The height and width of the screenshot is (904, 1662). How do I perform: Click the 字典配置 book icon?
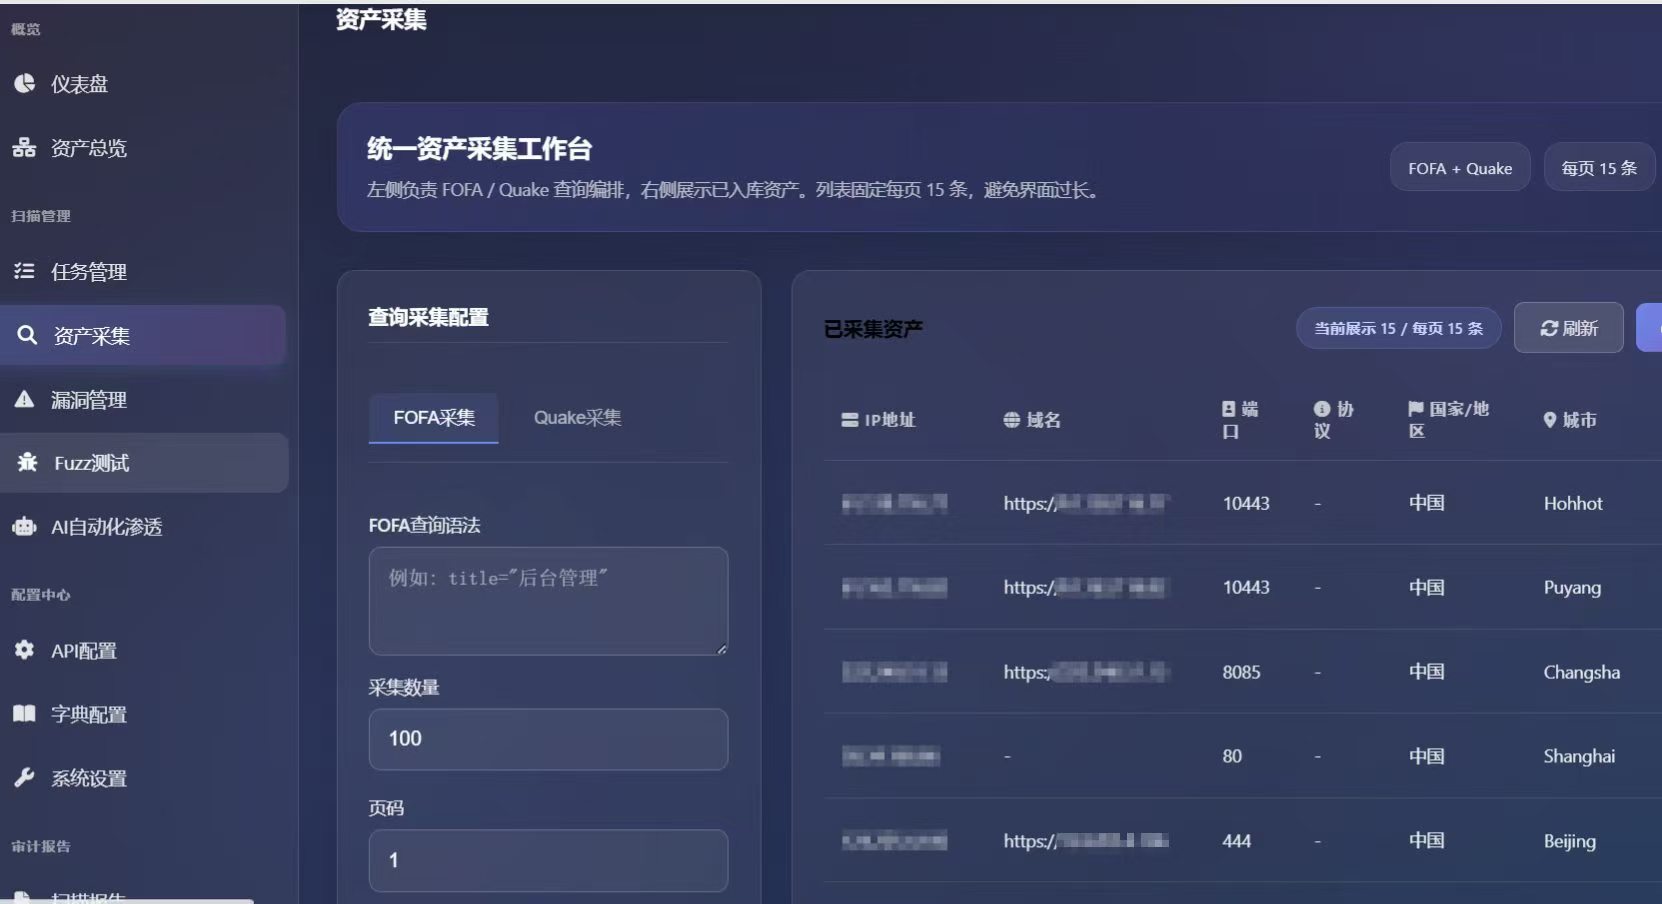tap(25, 714)
